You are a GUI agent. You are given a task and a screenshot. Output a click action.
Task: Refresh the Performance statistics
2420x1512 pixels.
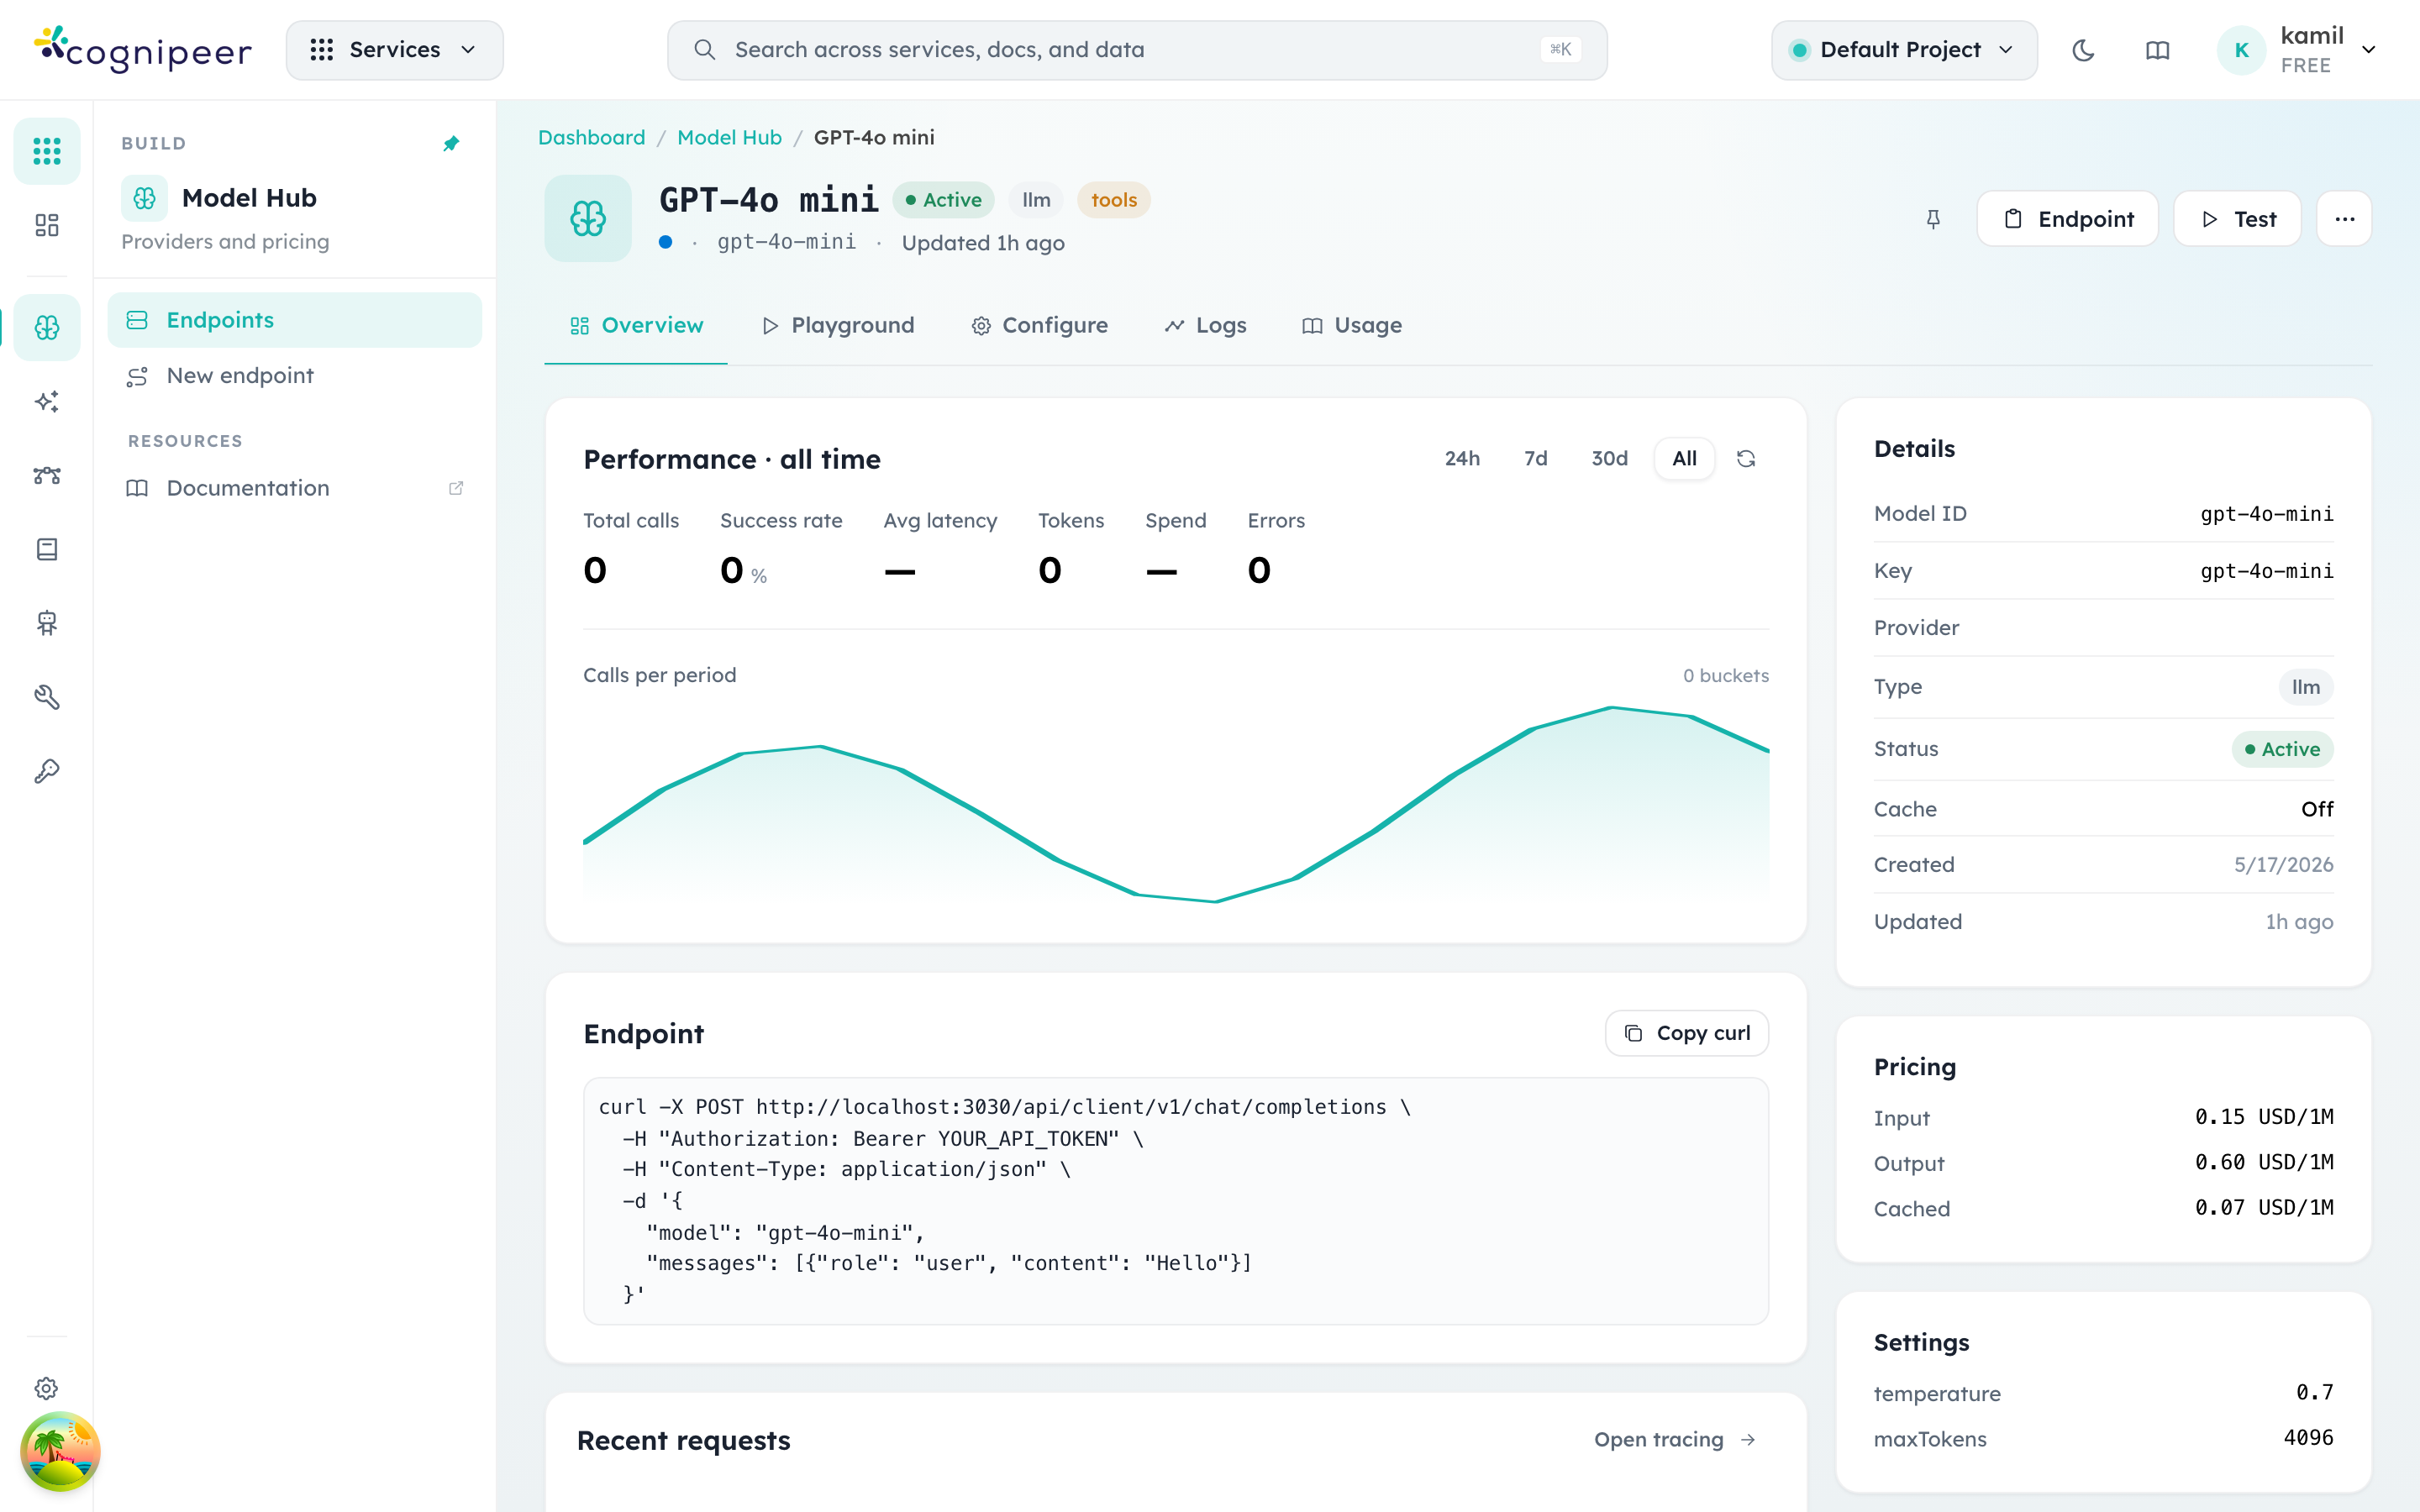(x=1746, y=459)
